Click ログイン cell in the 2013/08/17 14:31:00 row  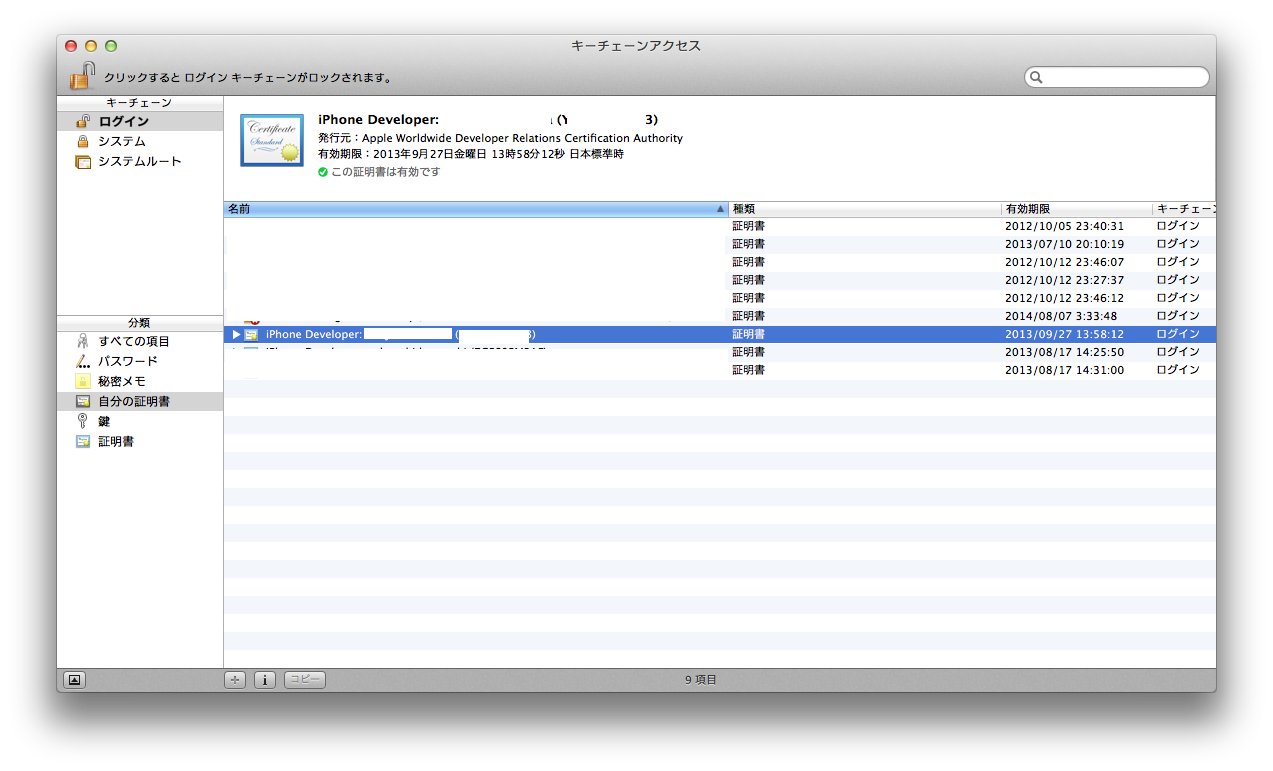[x=1178, y=370]
